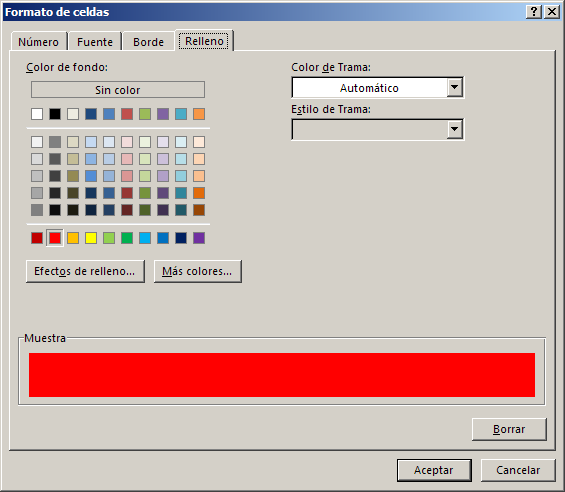Click the Borrar button

click(509, 429)
